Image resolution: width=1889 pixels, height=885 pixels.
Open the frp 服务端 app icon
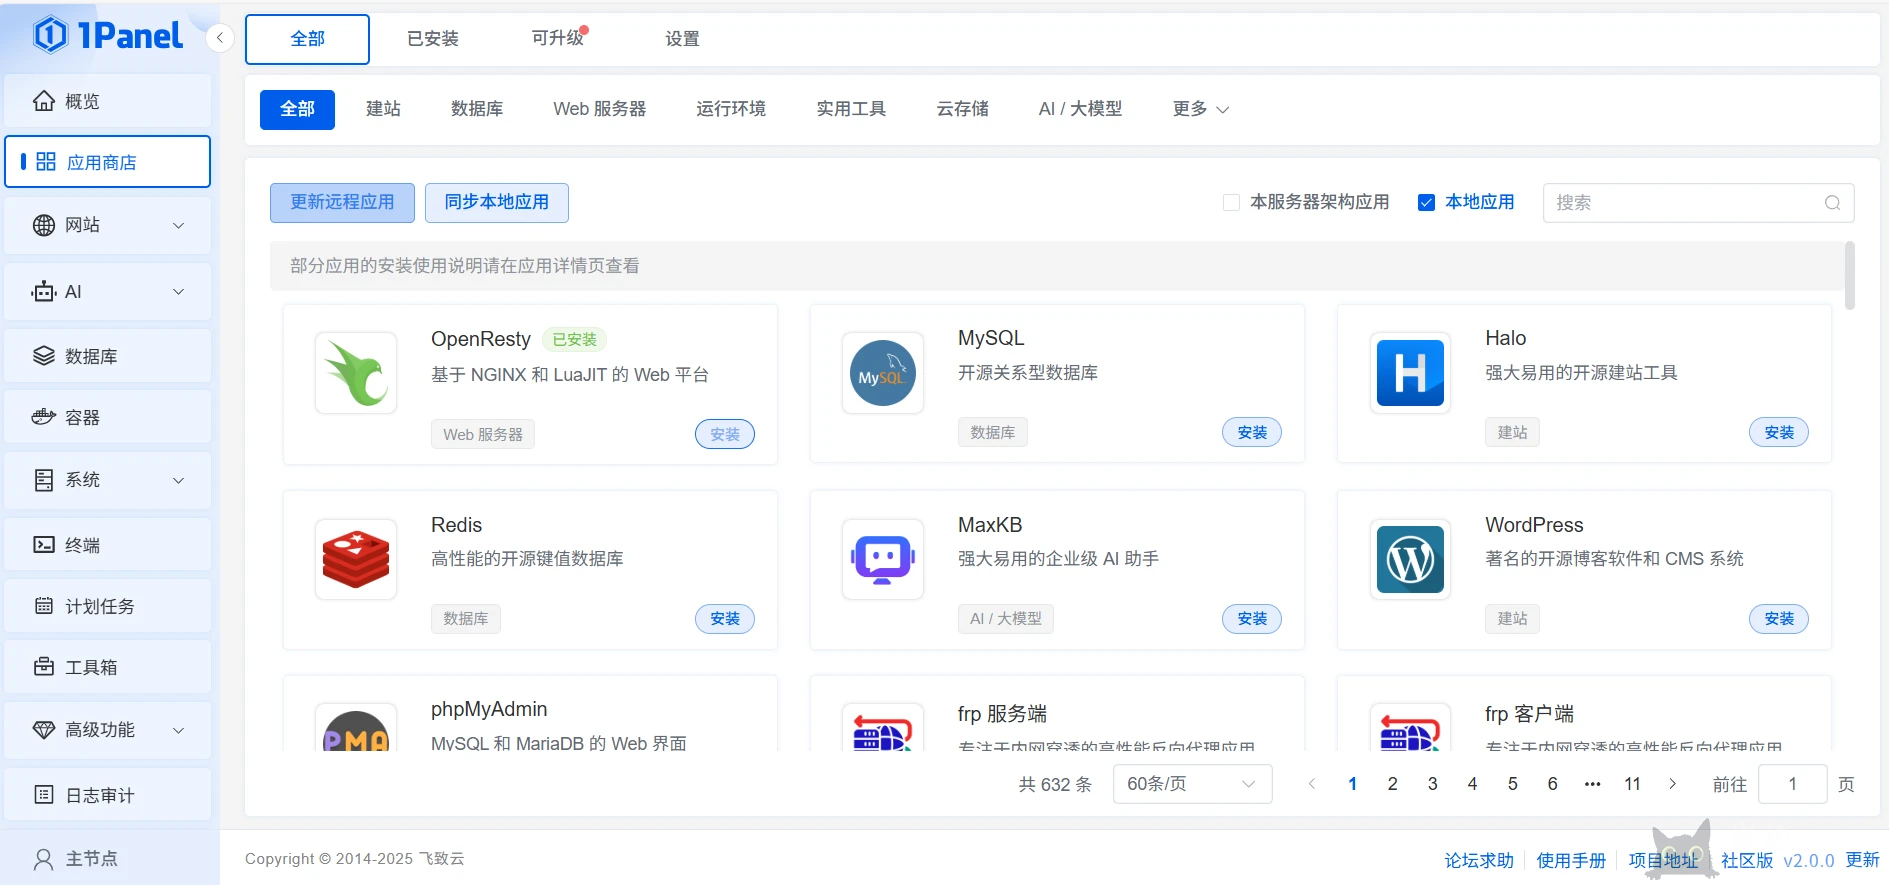pos(883,728)
